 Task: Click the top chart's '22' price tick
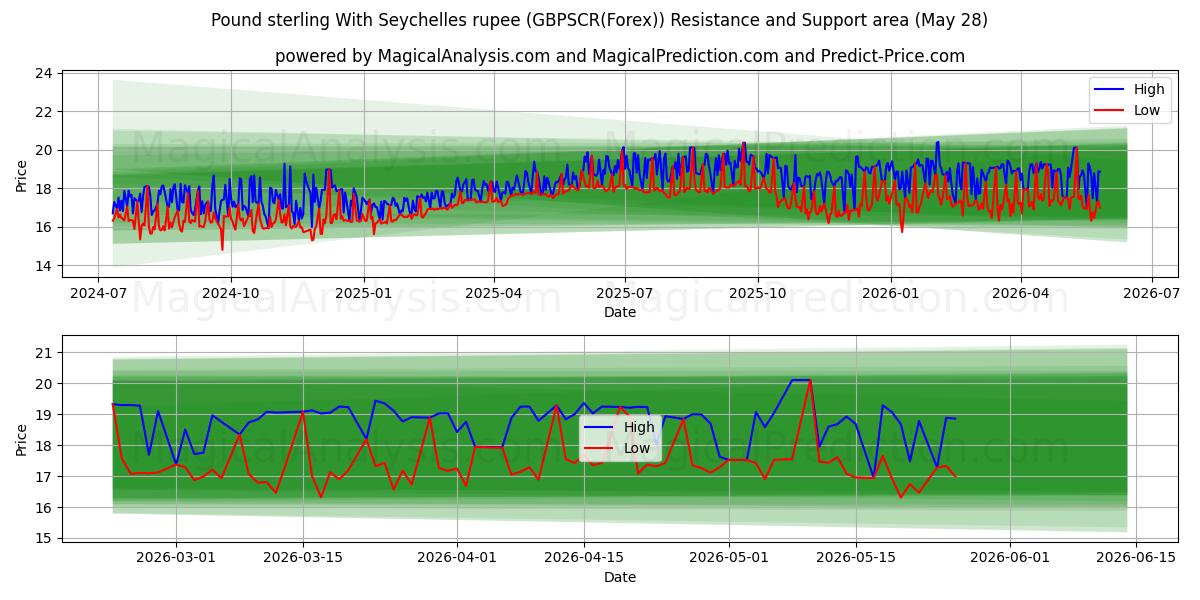click(x=44, y=112)
